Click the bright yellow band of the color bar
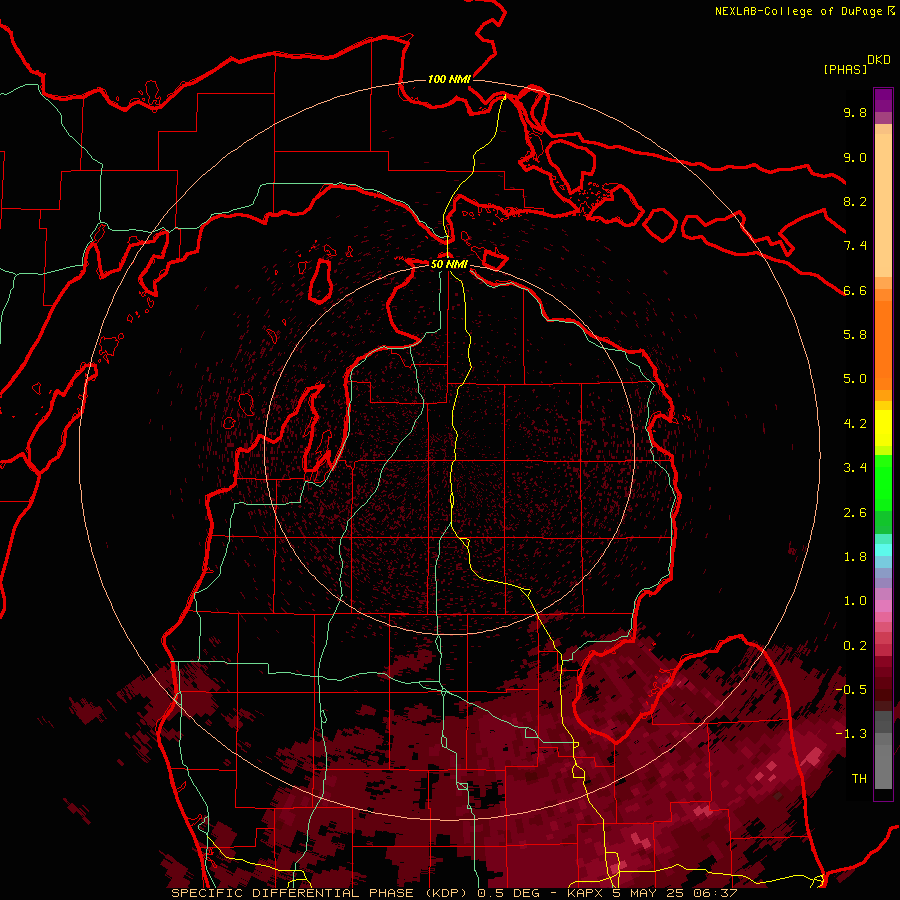This screenshot has height=900, width=900. click(x=883, y=428)
